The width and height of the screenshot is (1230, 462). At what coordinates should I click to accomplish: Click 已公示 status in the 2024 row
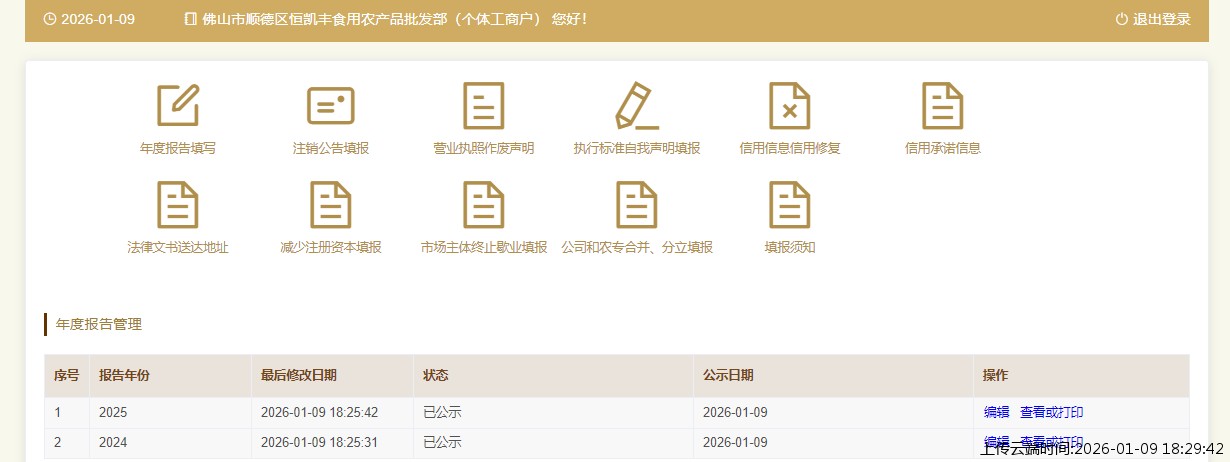tap(442, 442)
